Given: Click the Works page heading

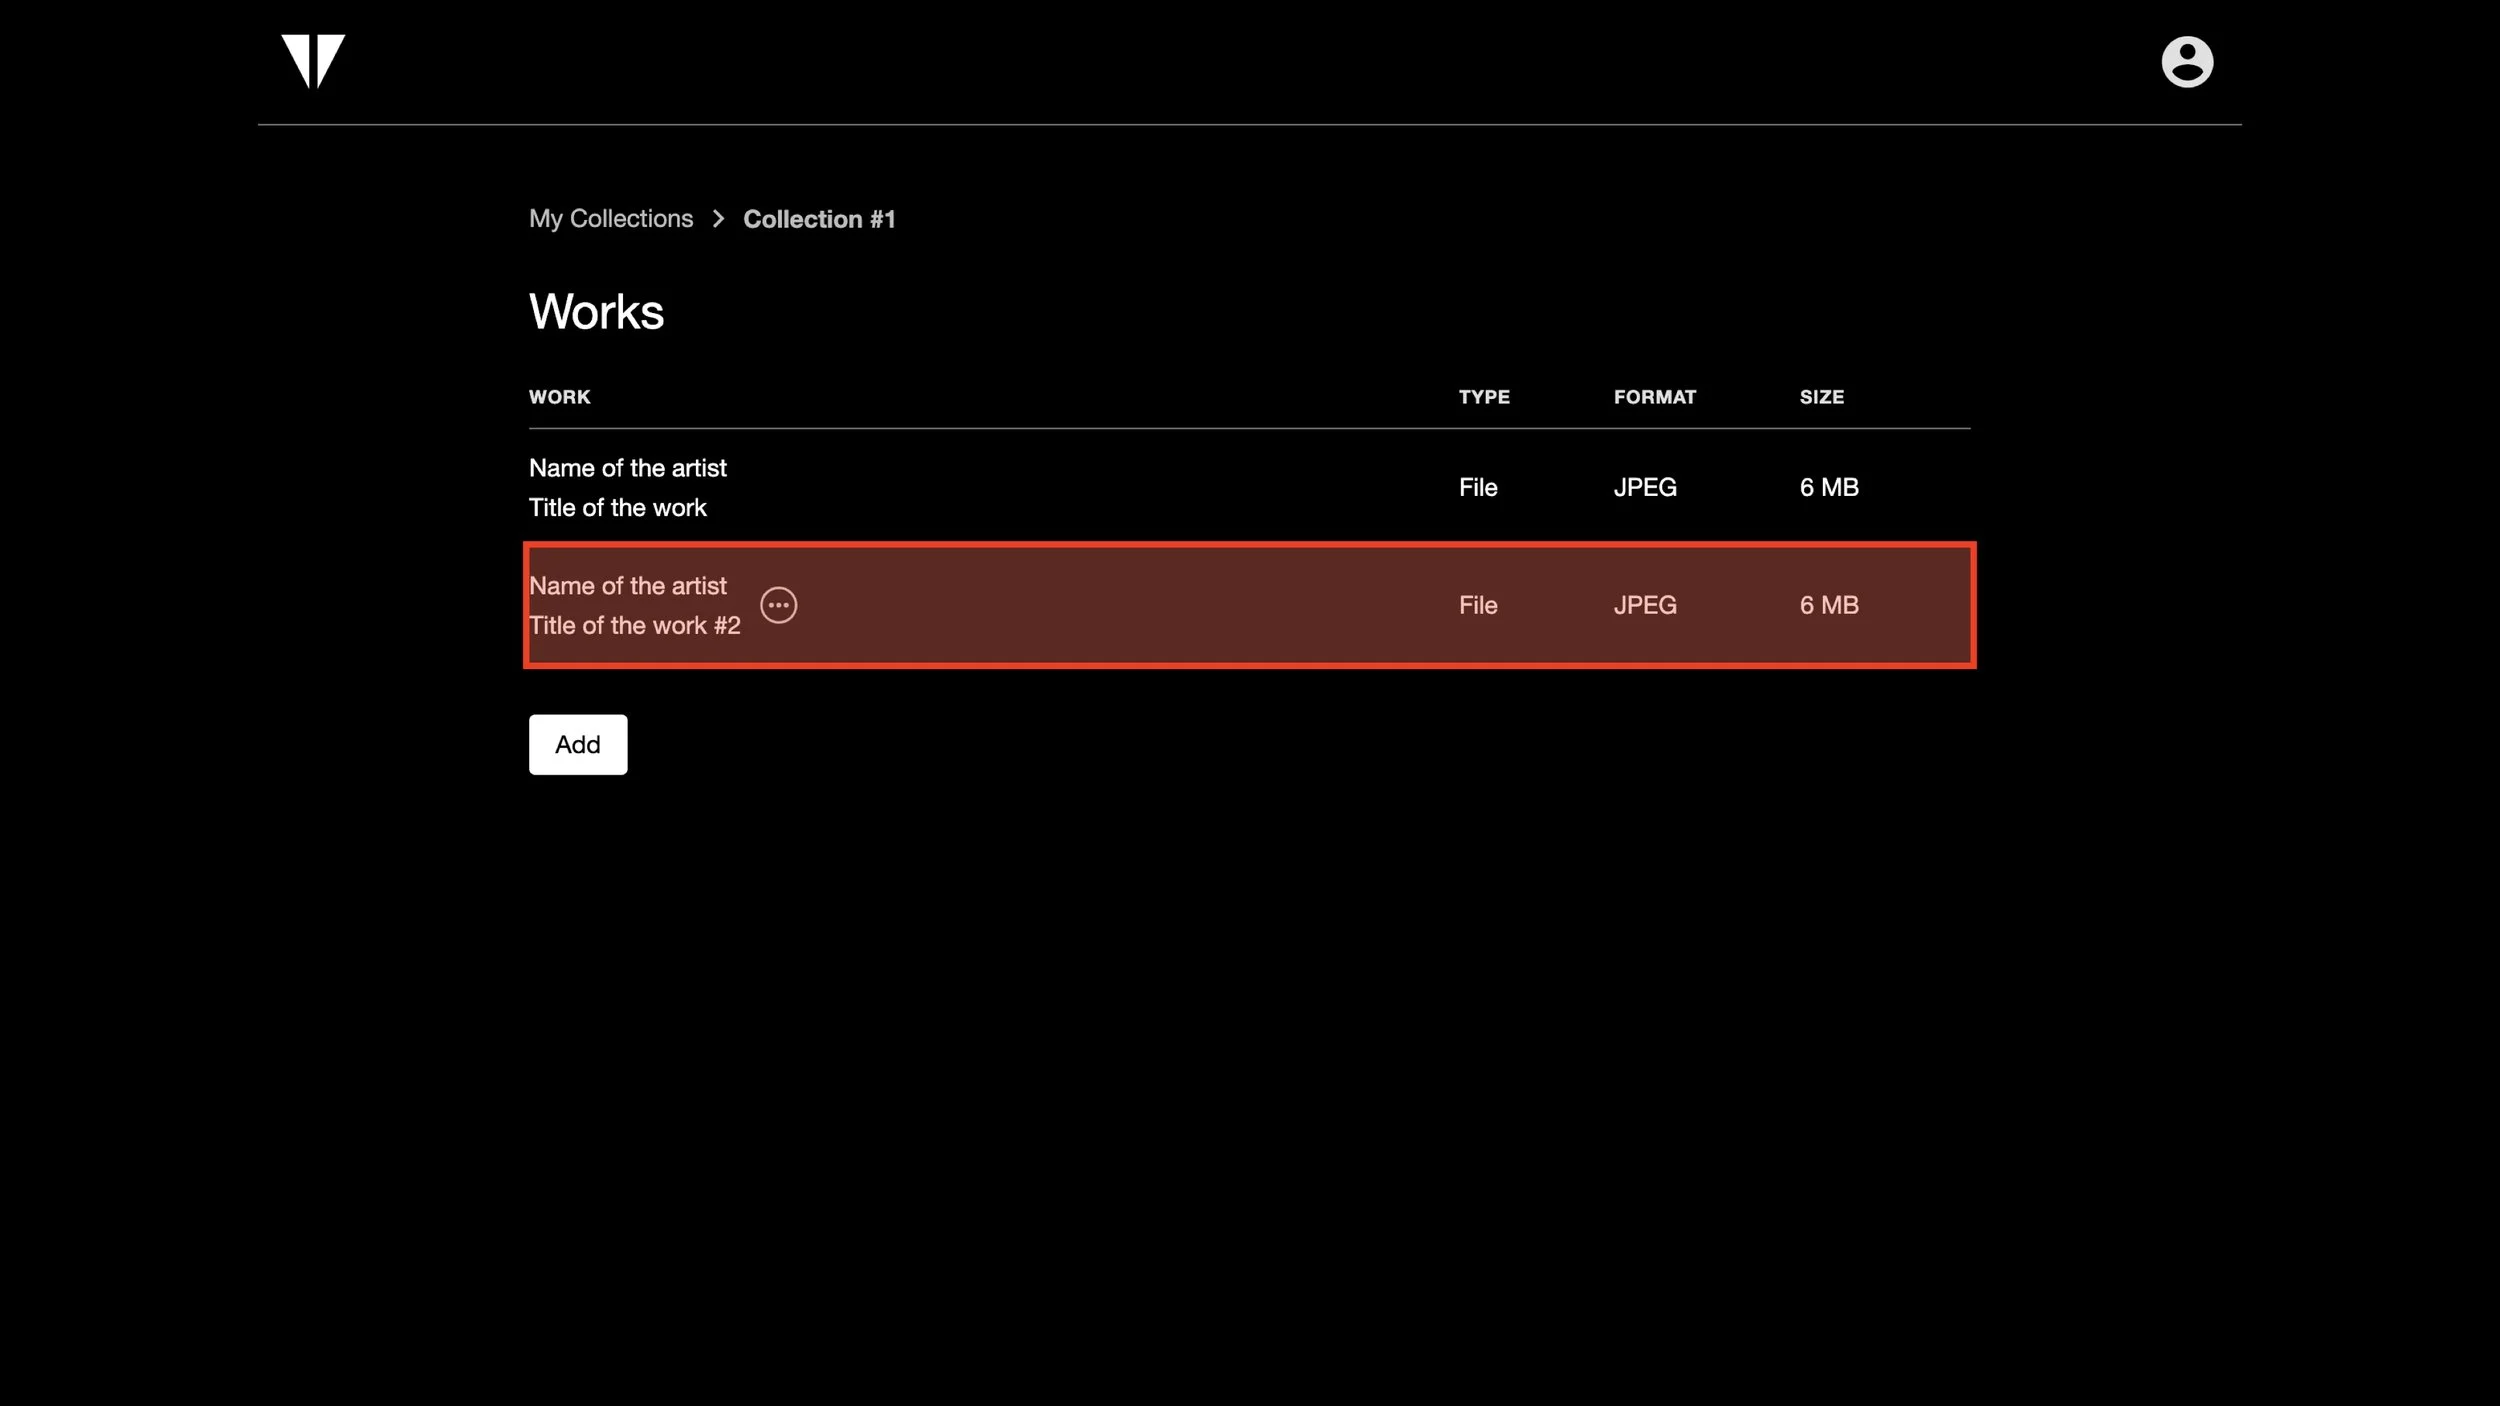Looking at the screenshot, I should pos(596,311).
